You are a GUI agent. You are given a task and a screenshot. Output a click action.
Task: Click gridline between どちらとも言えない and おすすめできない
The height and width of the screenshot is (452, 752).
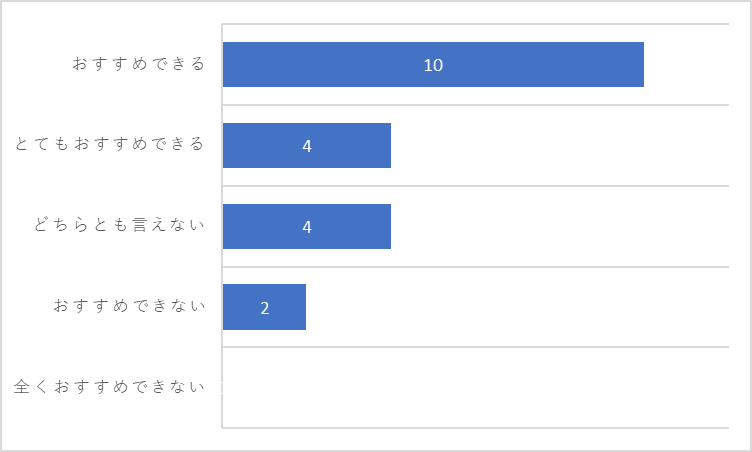(475, 267)
